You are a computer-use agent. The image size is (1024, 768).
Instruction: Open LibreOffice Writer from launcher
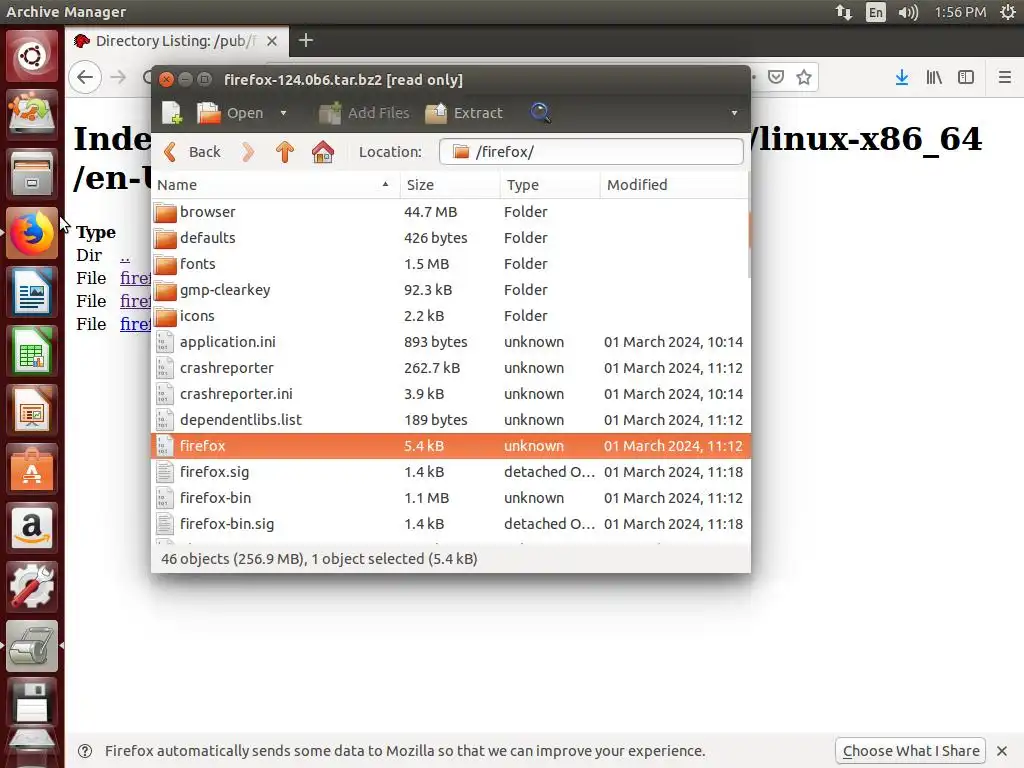click(32, 292)
